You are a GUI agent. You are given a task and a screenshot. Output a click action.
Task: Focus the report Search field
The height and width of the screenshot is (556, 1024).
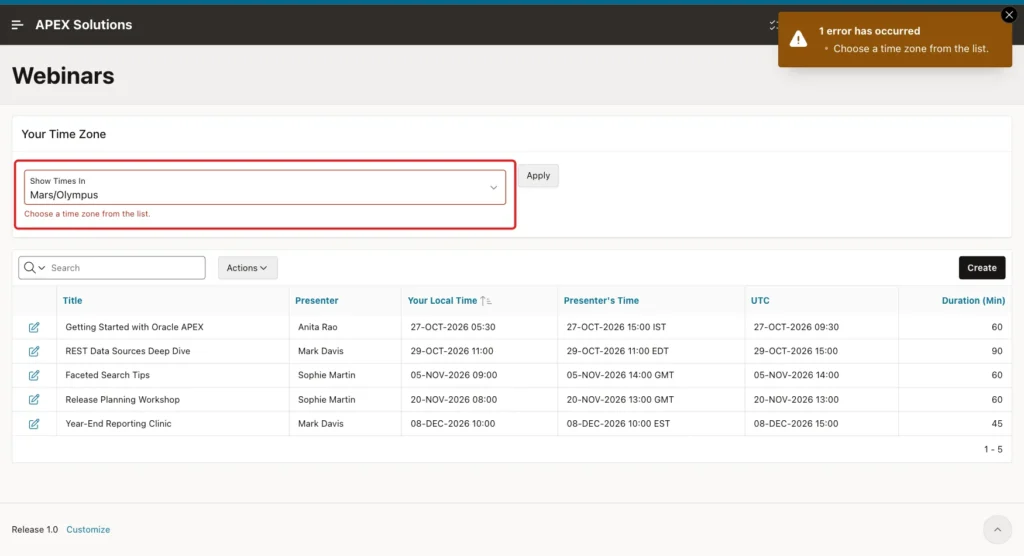[x=127, y=268]
